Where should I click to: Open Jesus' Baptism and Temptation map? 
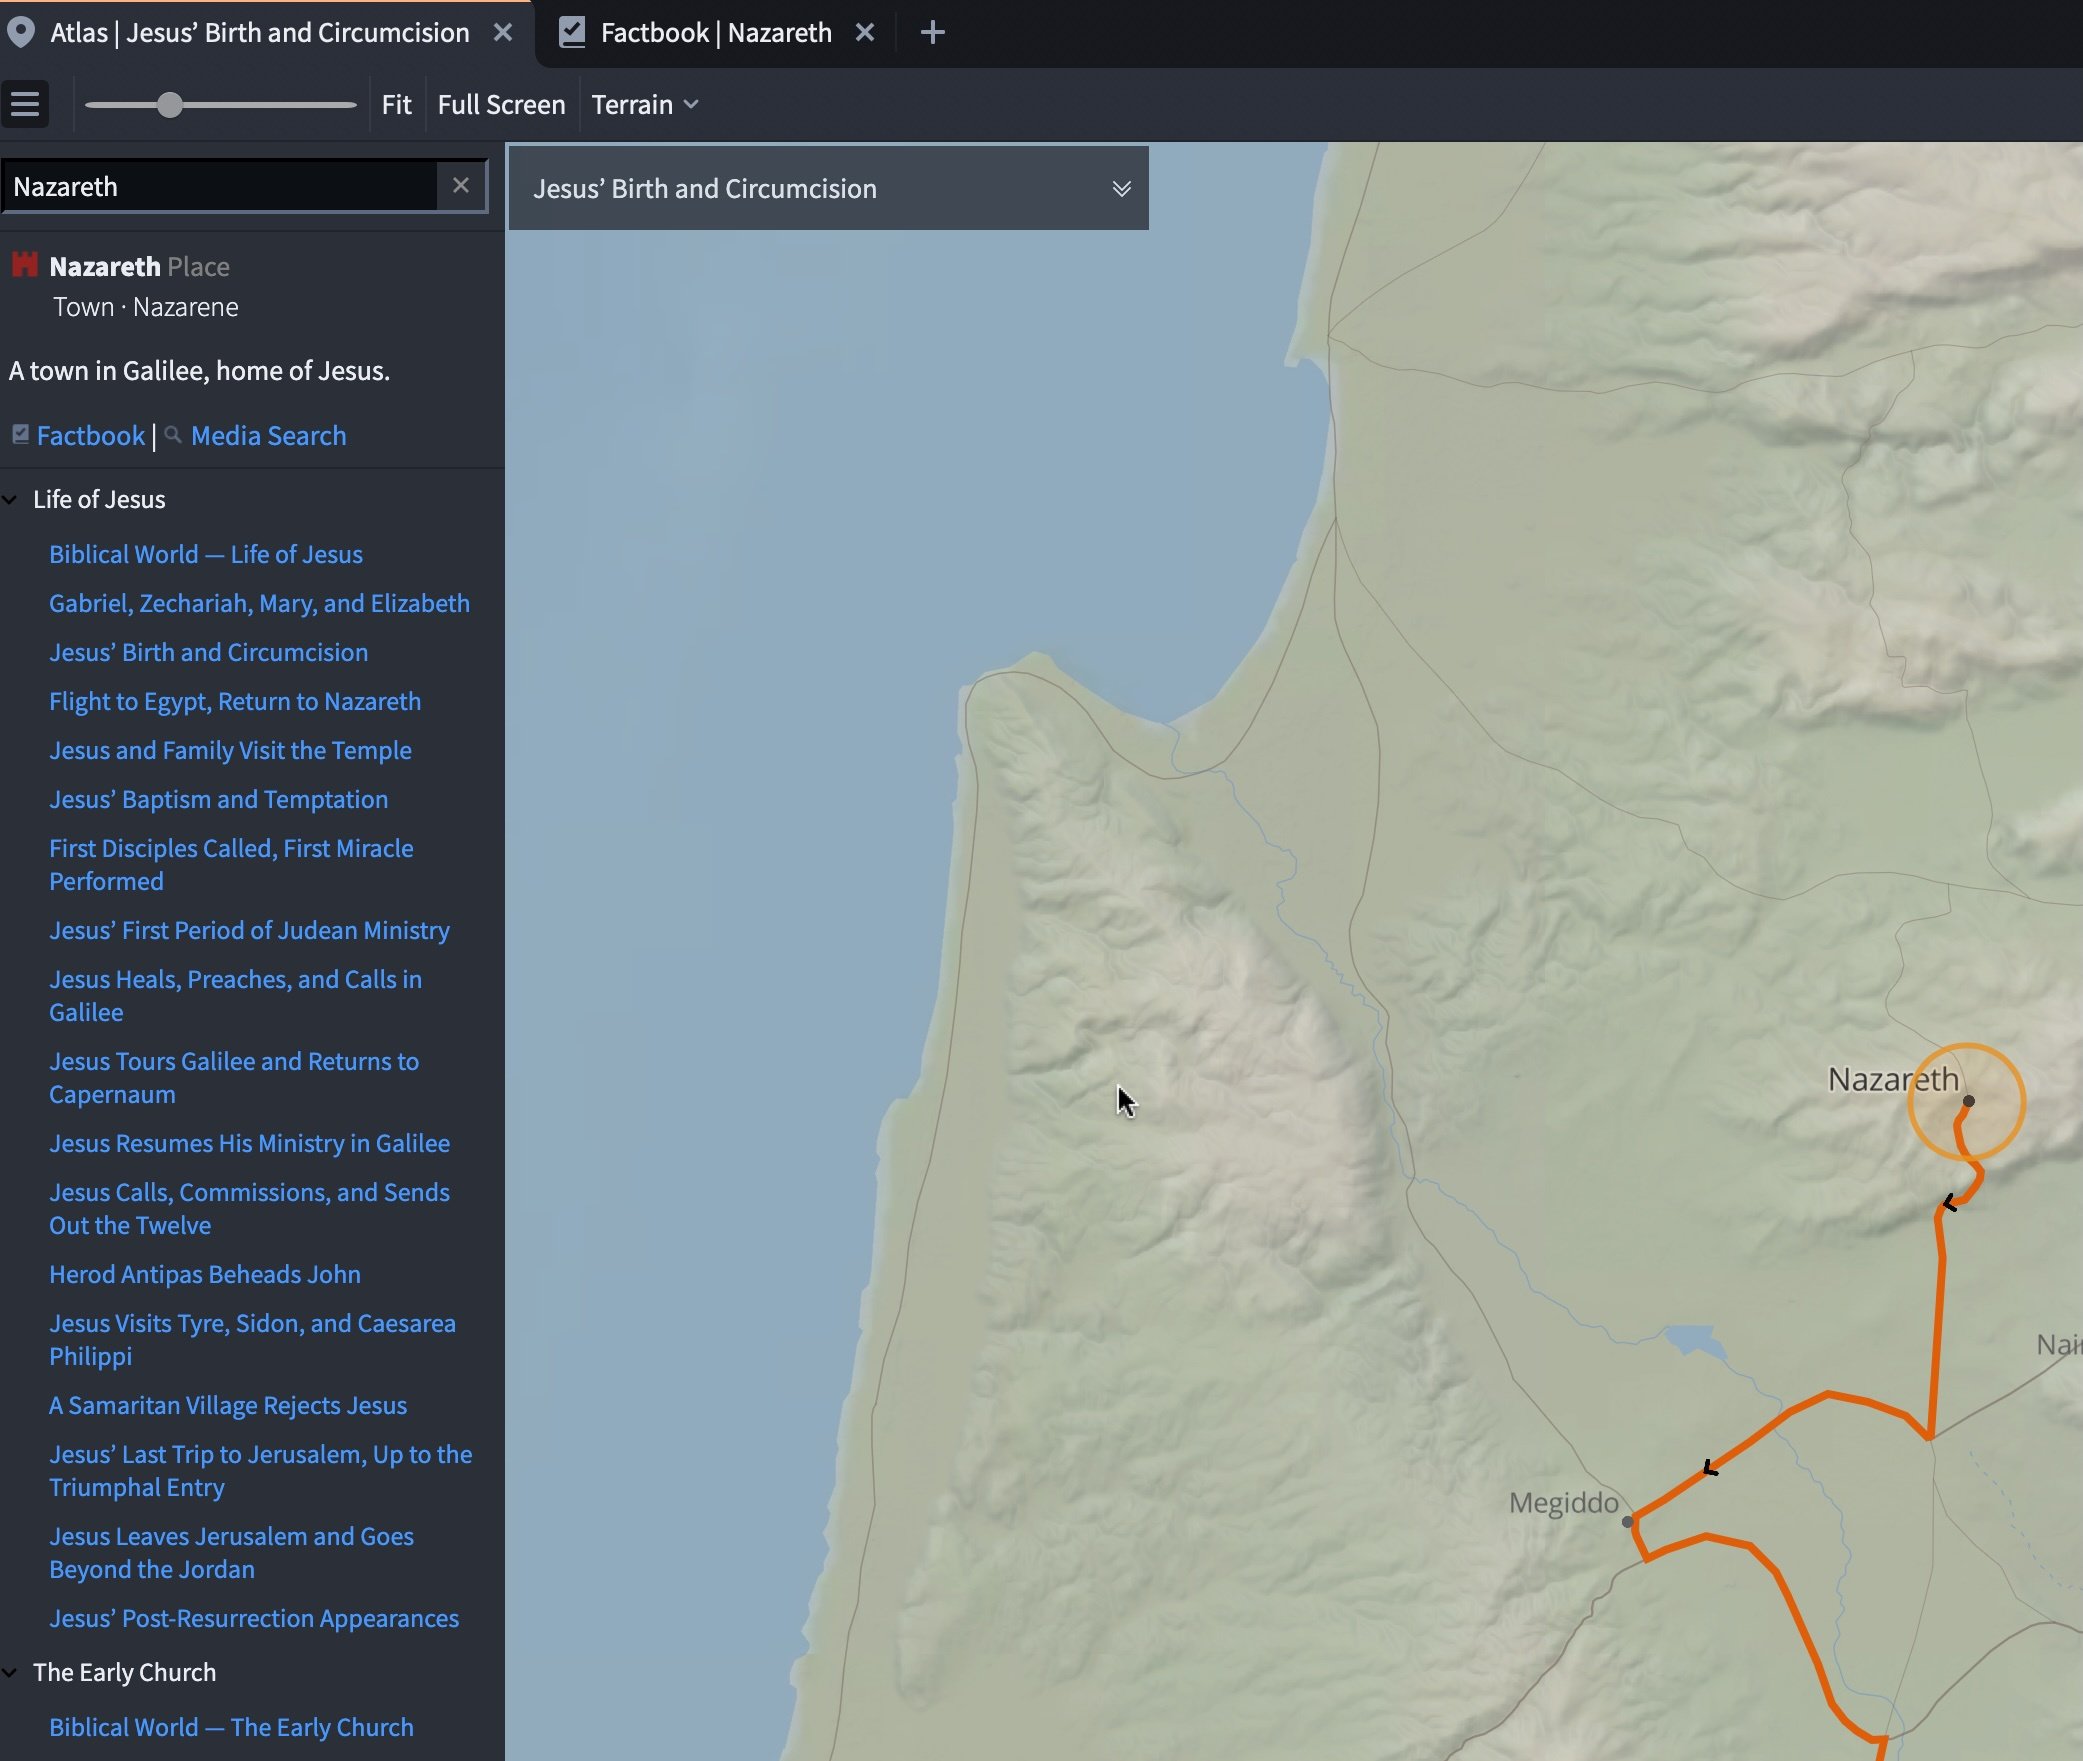click(x=218, y=799)
